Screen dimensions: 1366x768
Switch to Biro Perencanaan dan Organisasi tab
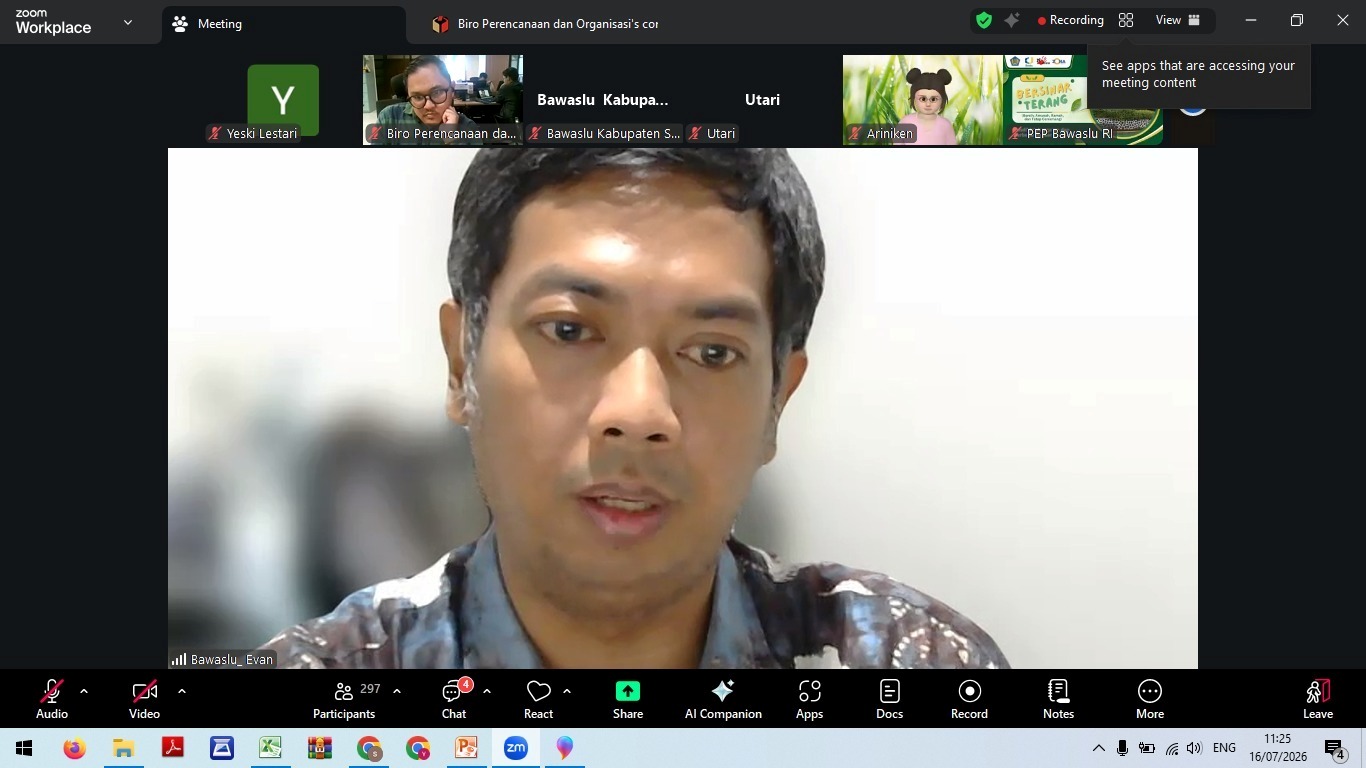point(545,24)
